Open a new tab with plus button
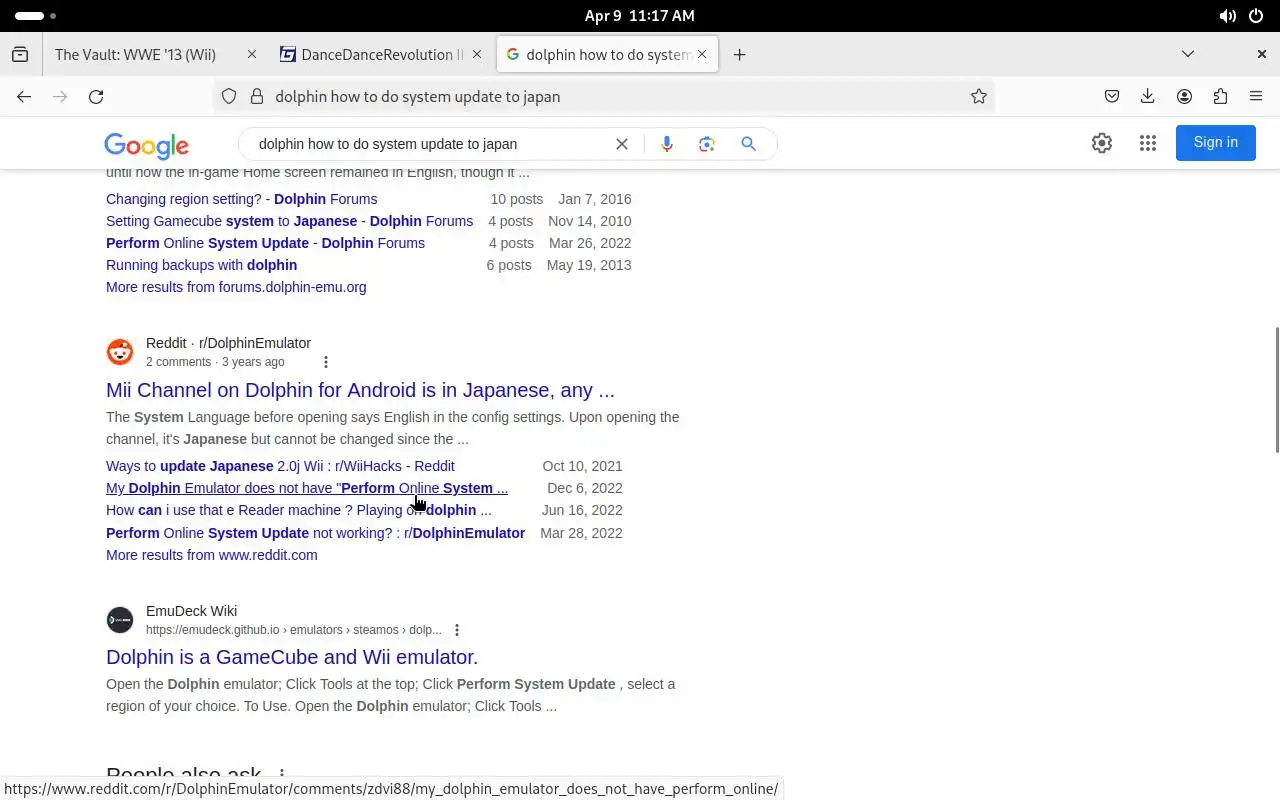The height and width of the screenshot is (800, 1280). tap(739, 55)
